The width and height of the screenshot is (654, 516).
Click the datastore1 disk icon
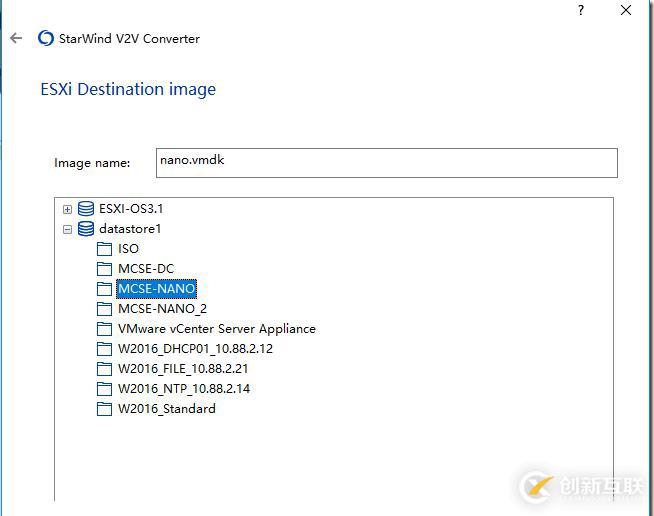[86, 229]
